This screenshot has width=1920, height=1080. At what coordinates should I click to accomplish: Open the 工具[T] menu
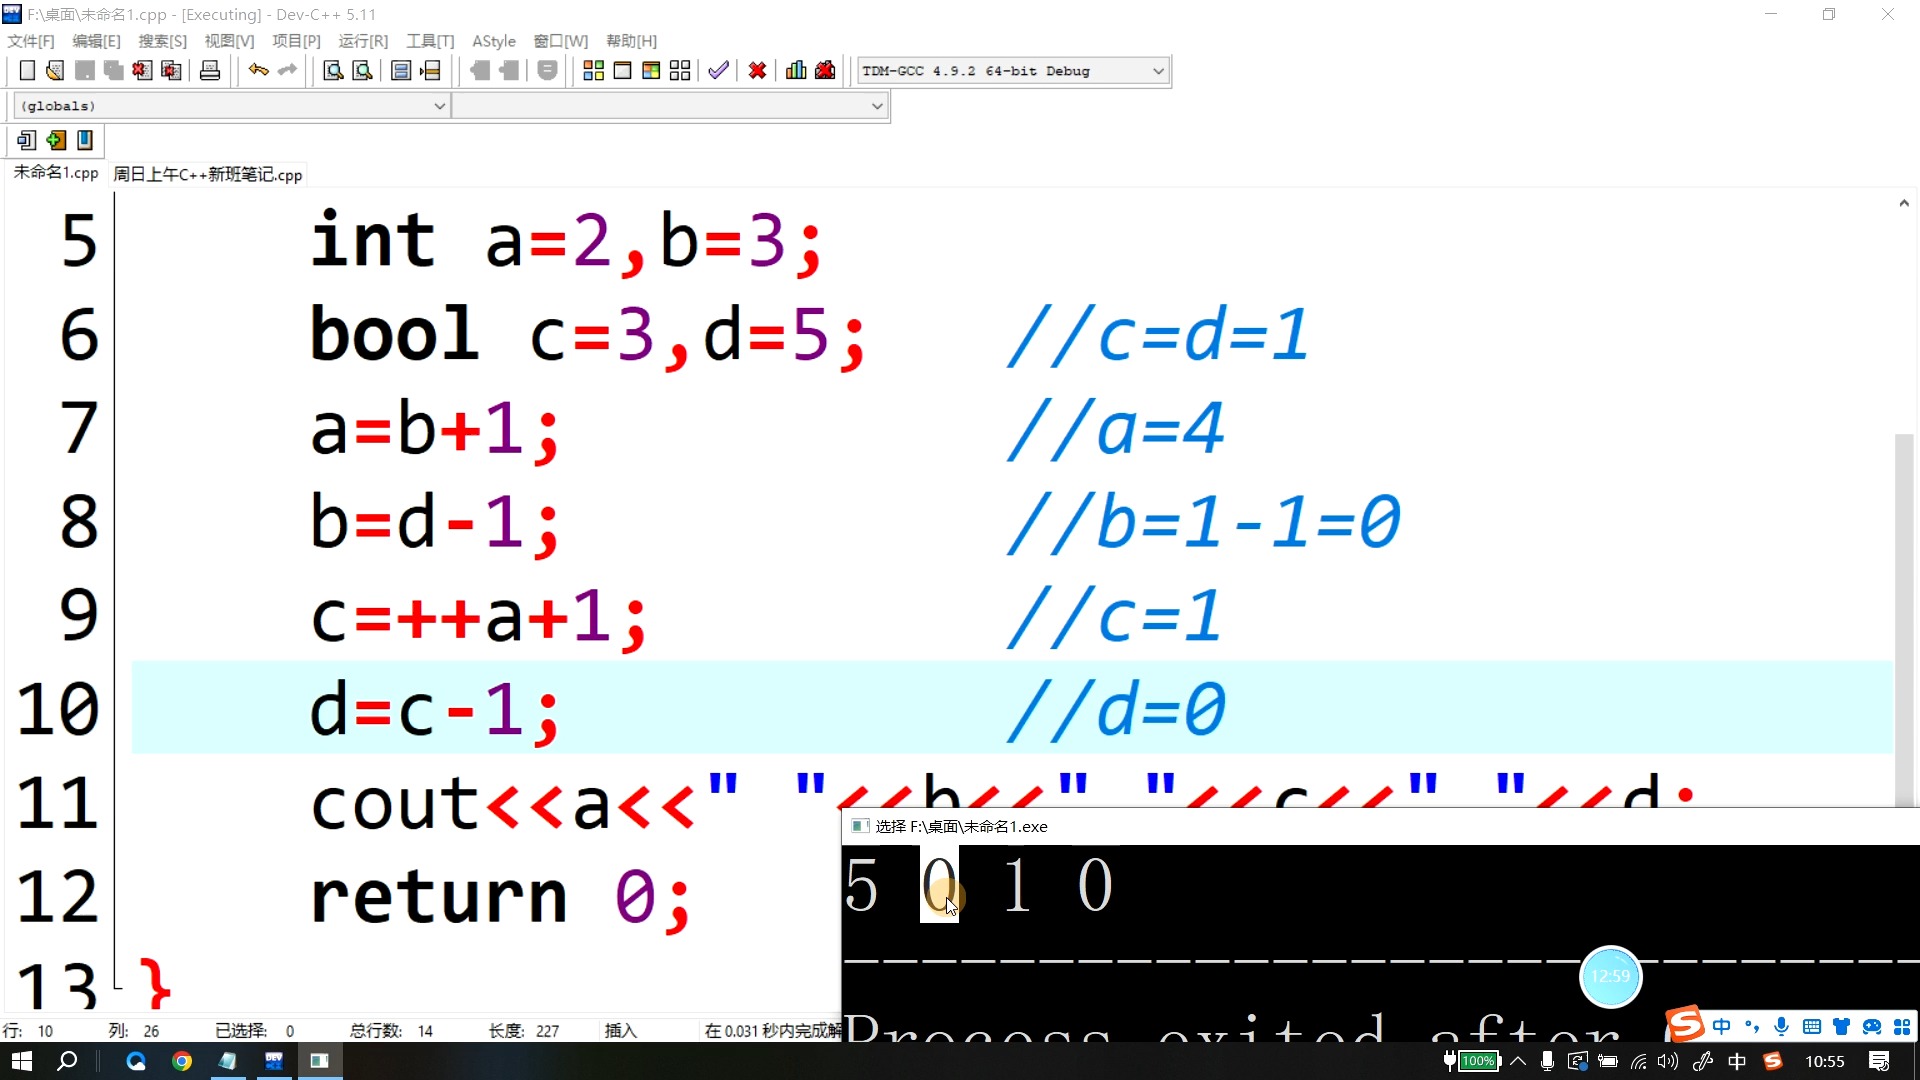[430, 41]
